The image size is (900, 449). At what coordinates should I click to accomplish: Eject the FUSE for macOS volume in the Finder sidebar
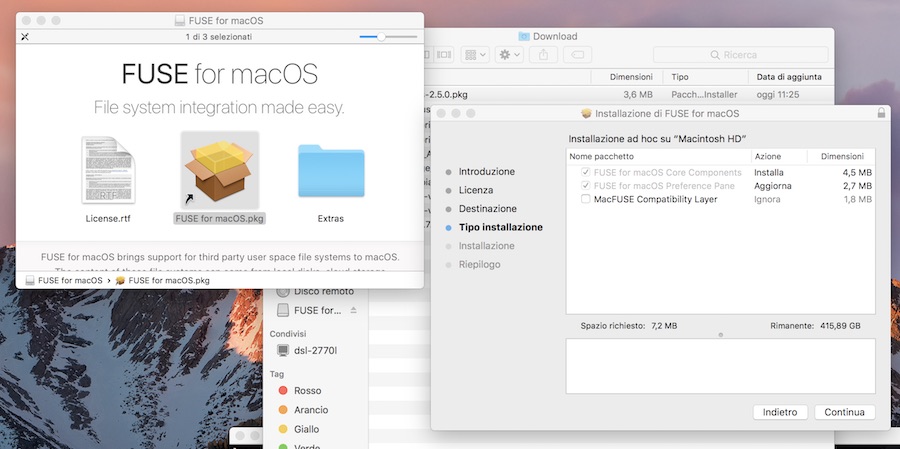[x=354, y=310]
